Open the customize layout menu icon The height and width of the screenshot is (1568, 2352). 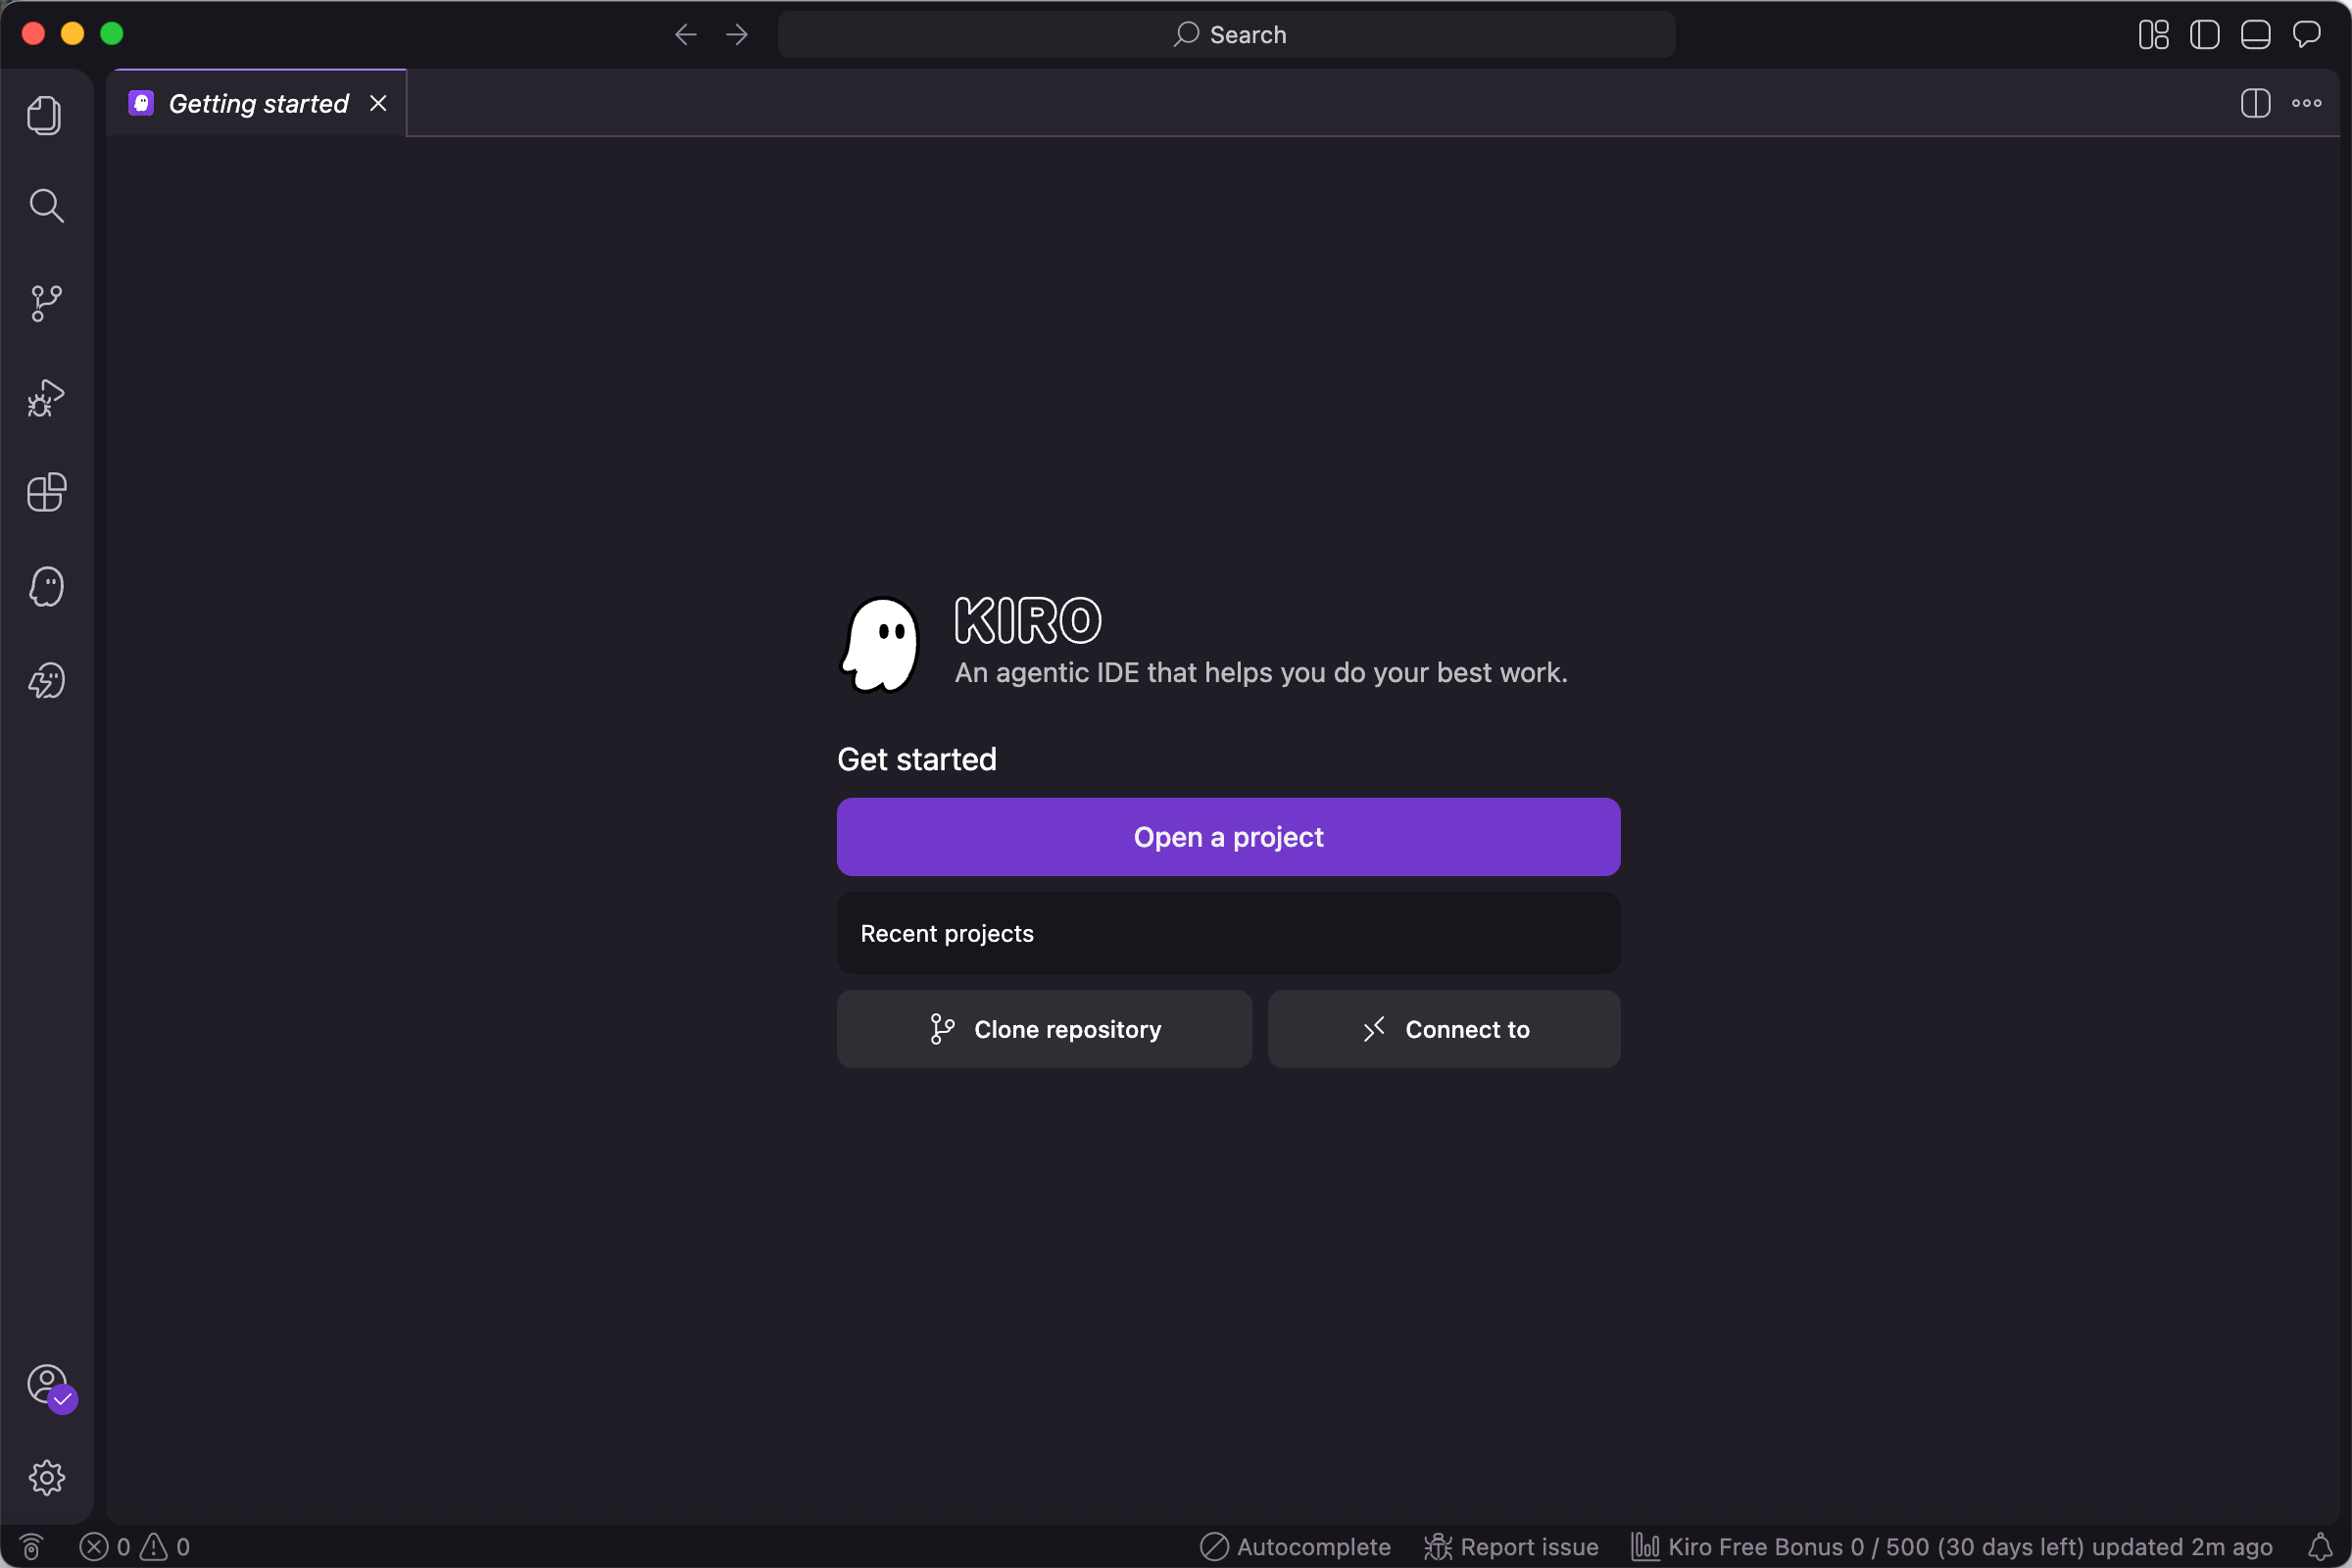coord(2153,35)
